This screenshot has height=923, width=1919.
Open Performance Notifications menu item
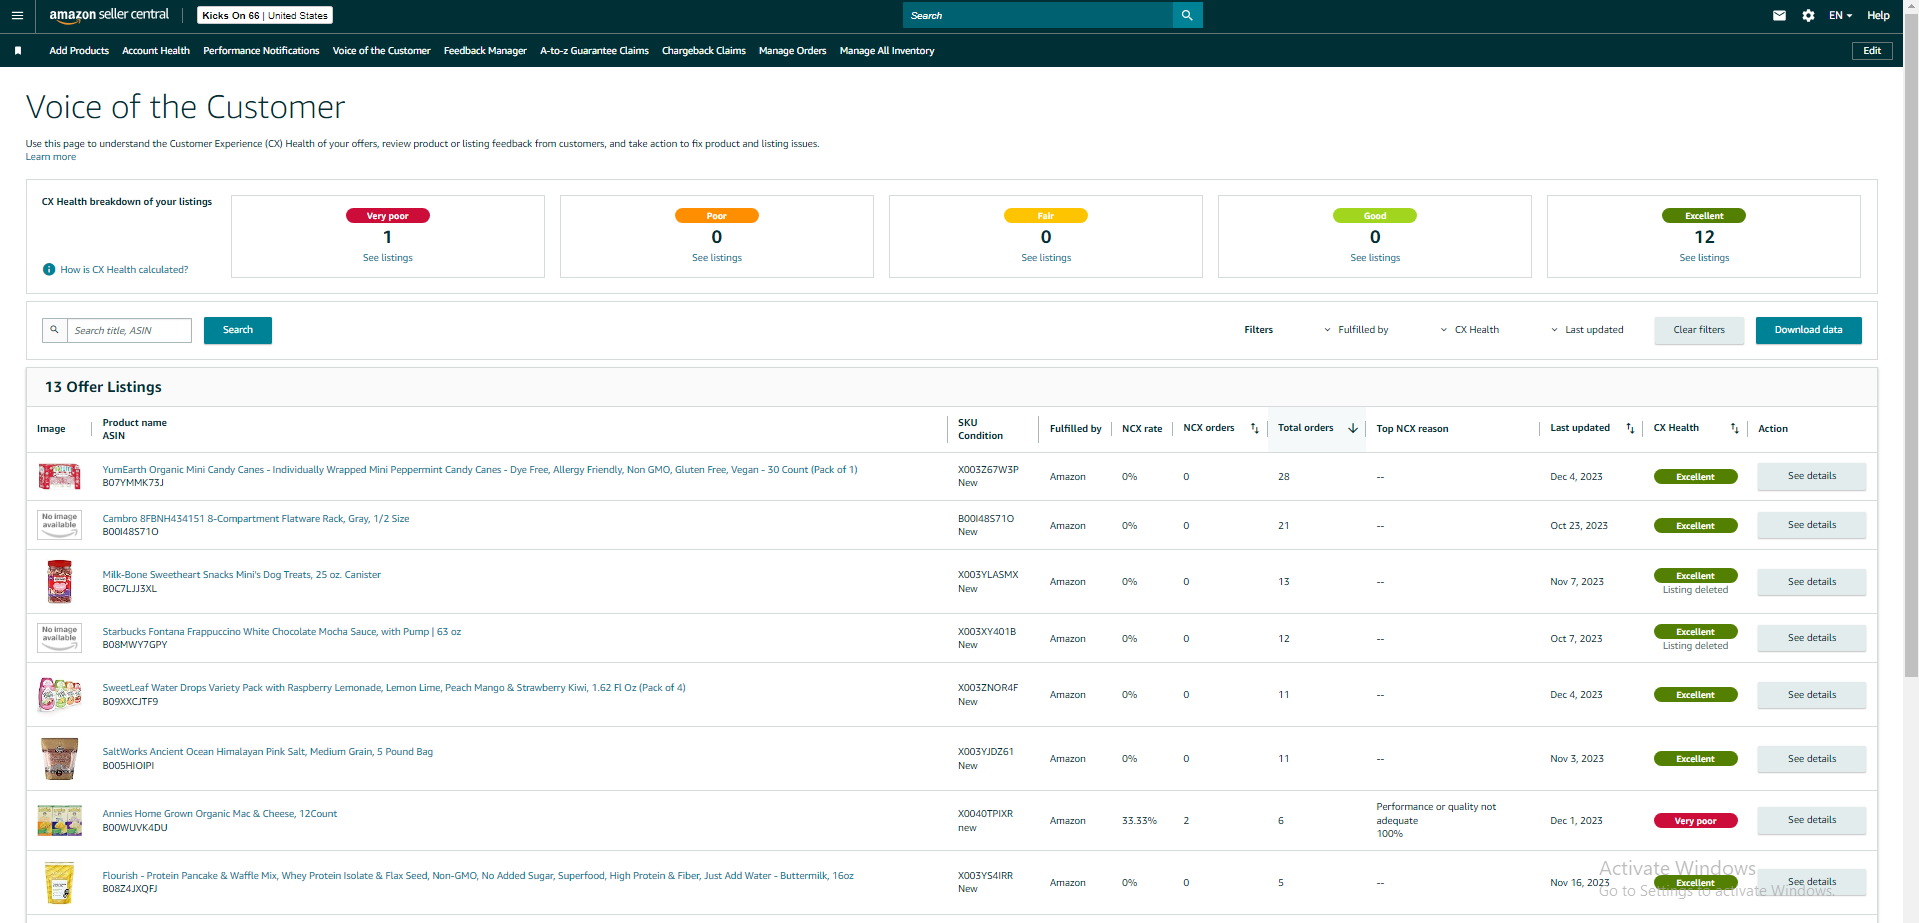(x=261, y=51)
